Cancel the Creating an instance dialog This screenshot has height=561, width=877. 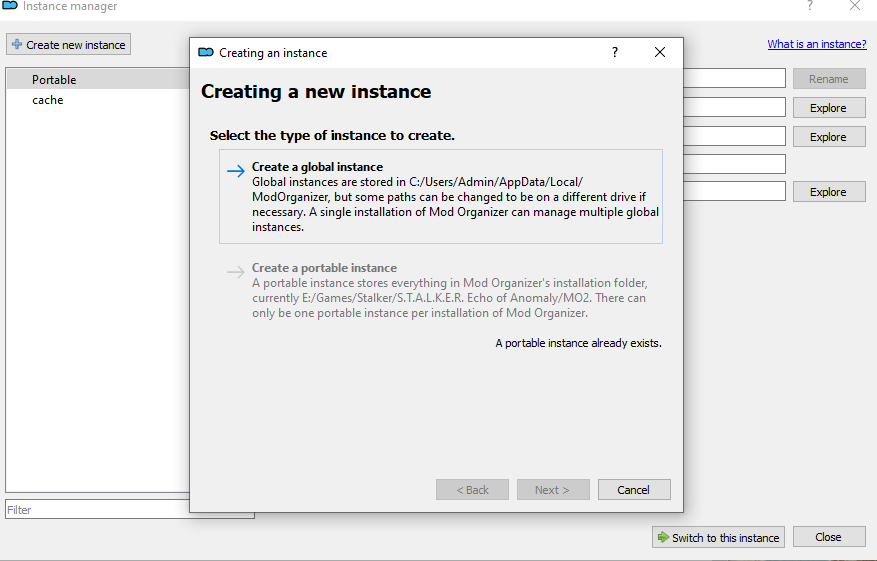coord(634,490)
